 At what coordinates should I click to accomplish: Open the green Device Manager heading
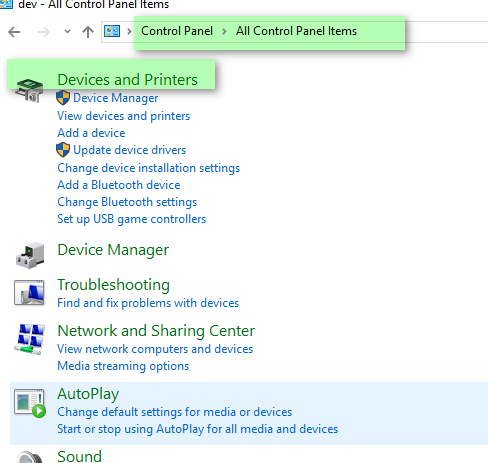(x=113, y=250)
